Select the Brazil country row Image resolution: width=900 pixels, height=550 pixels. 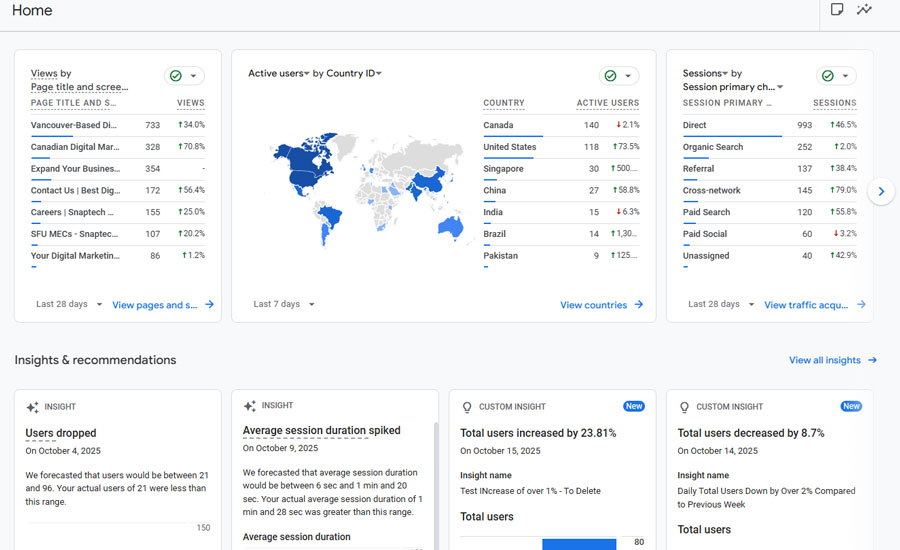(561, 234)
